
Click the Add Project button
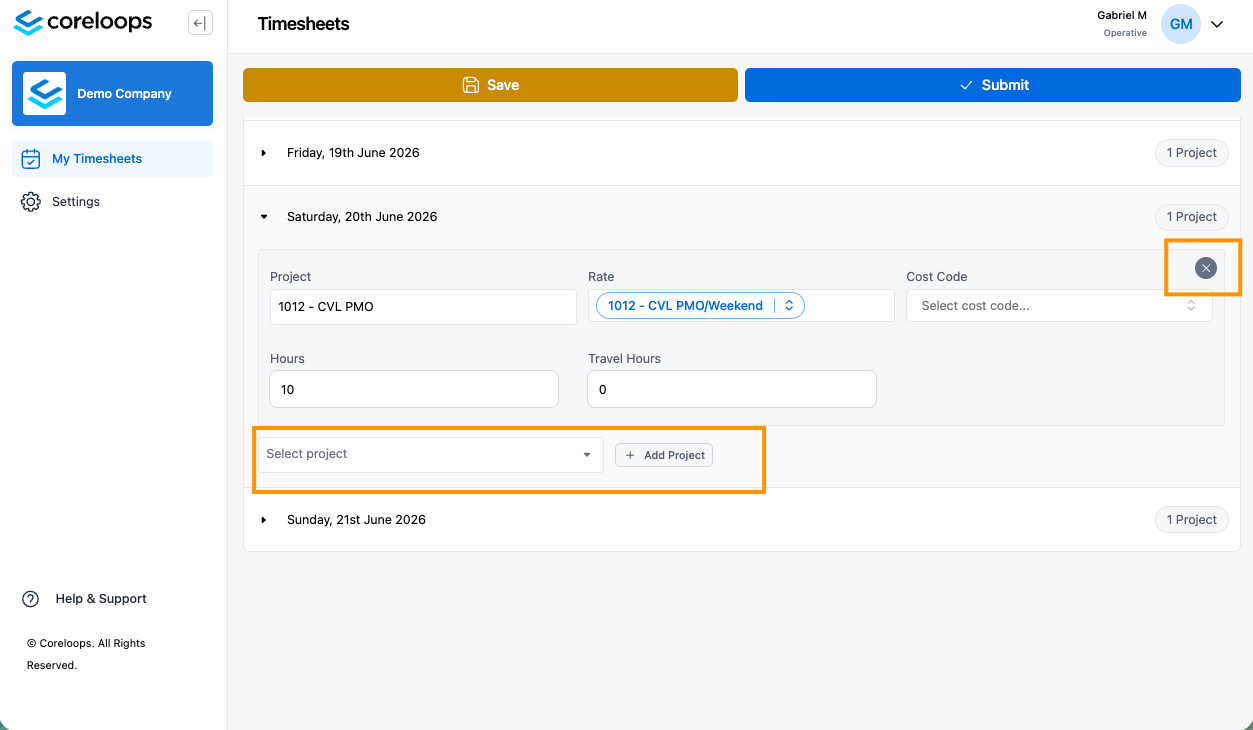[664, 455]
